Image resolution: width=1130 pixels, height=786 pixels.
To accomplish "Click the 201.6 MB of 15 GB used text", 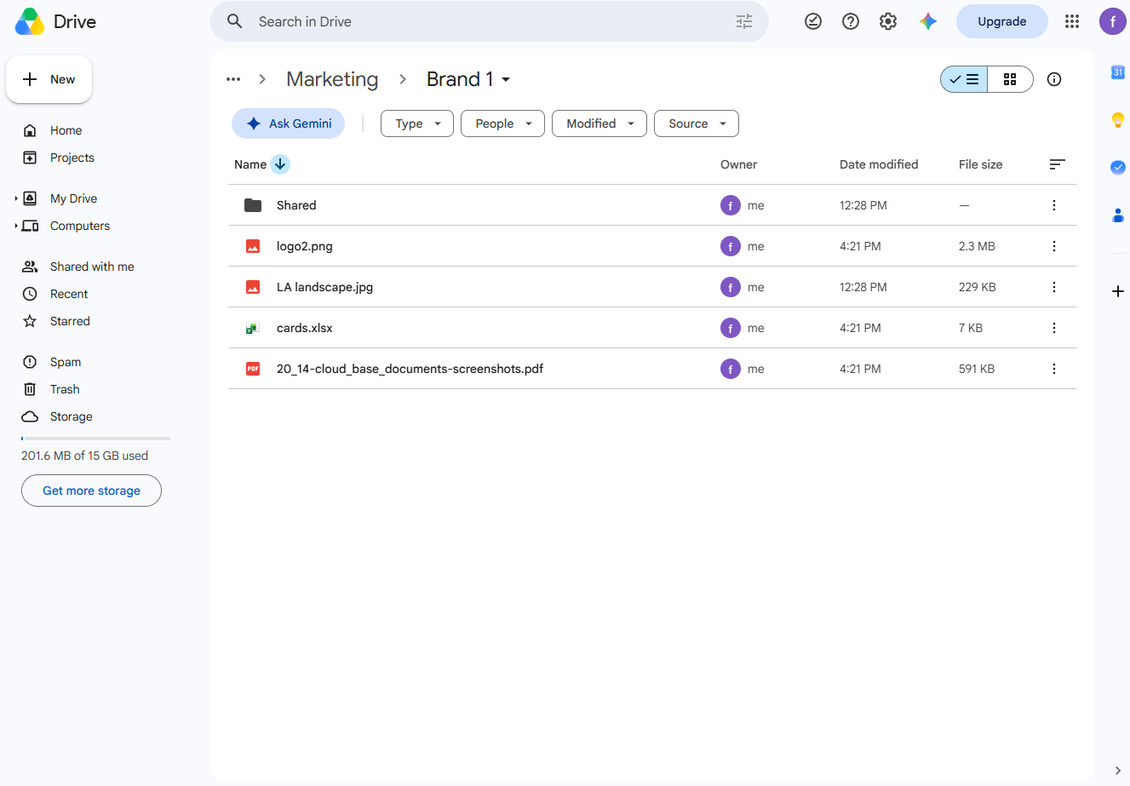I will (84, 456).
